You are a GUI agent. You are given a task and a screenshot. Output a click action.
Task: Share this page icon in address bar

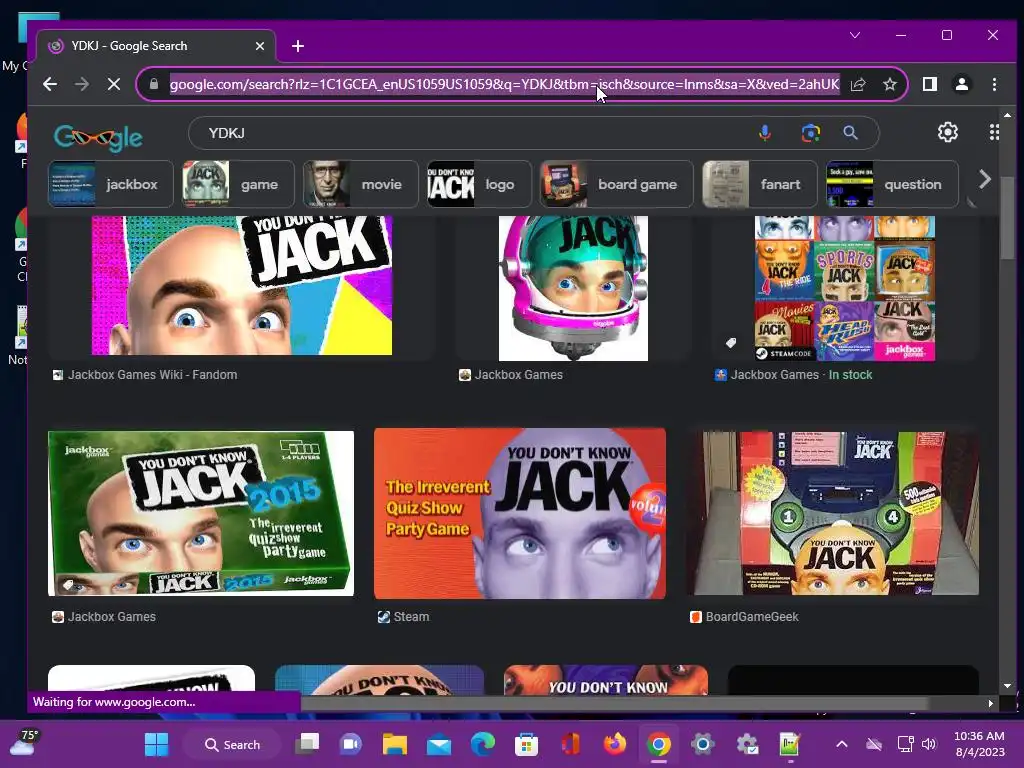pyautogui.click(x=858, y=84)
